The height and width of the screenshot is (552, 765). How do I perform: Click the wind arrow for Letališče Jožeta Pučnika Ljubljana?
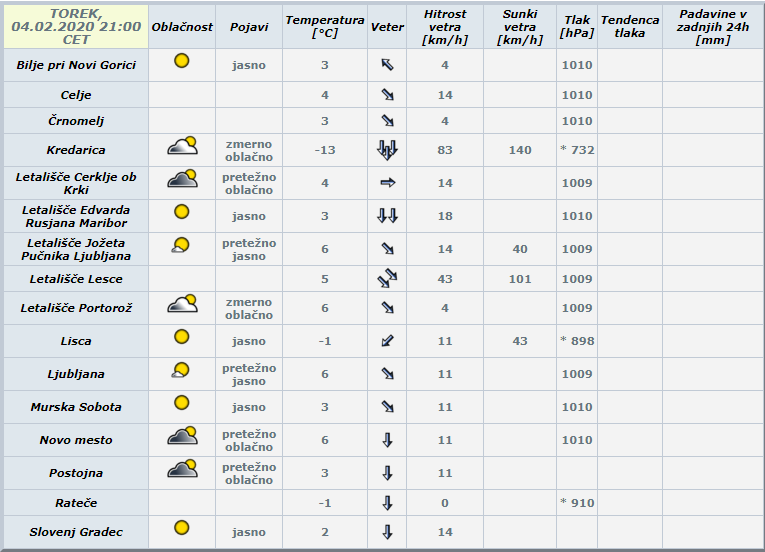tap(387, 249)
